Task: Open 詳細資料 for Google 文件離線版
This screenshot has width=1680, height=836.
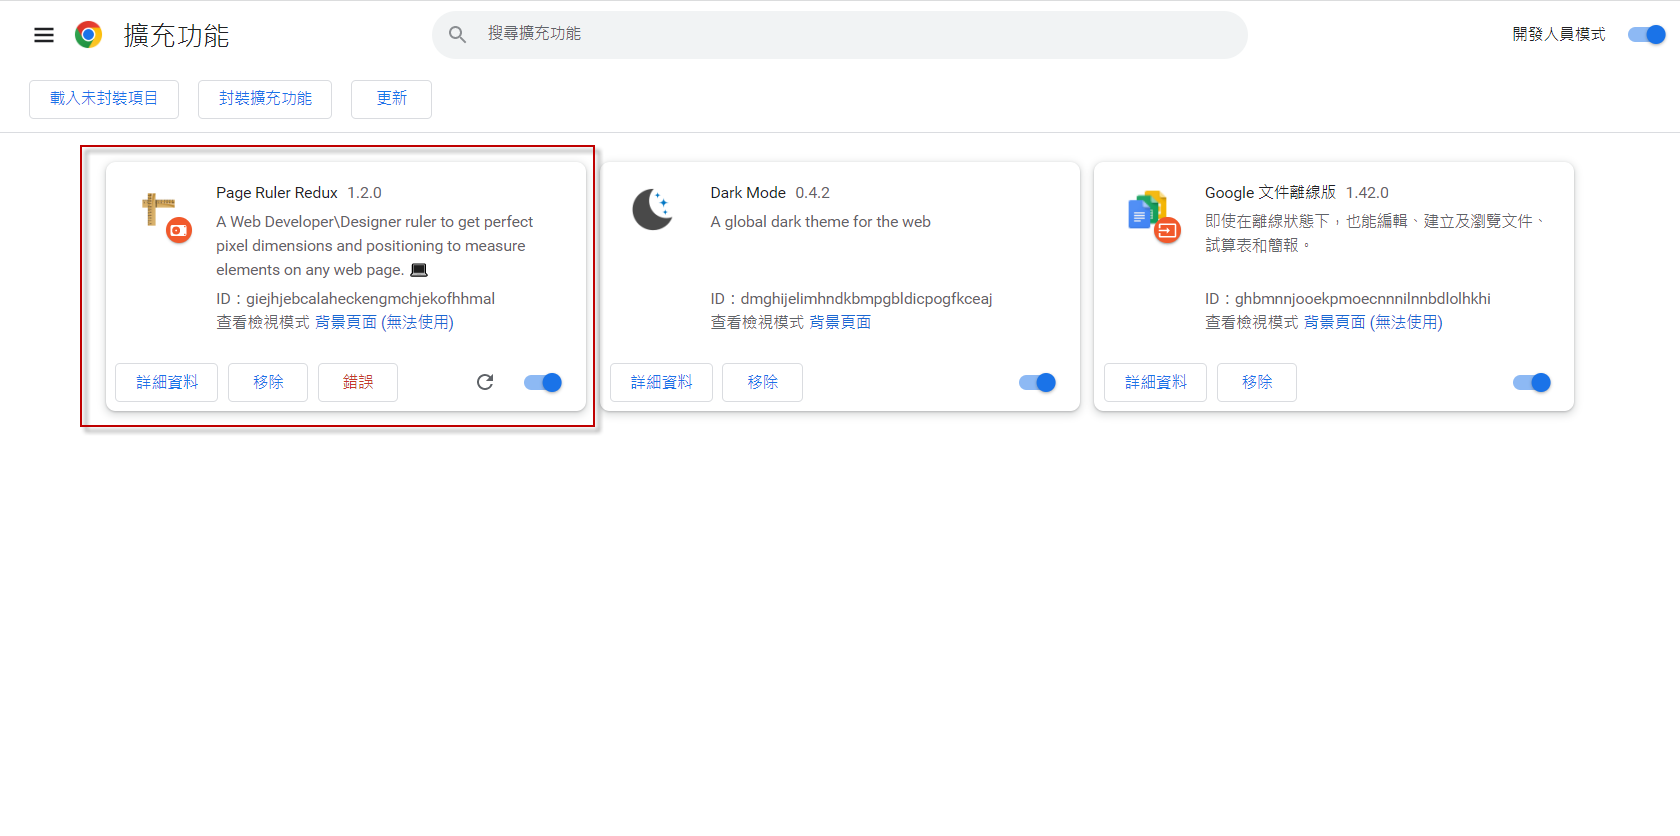Action: coord(1156,382)
